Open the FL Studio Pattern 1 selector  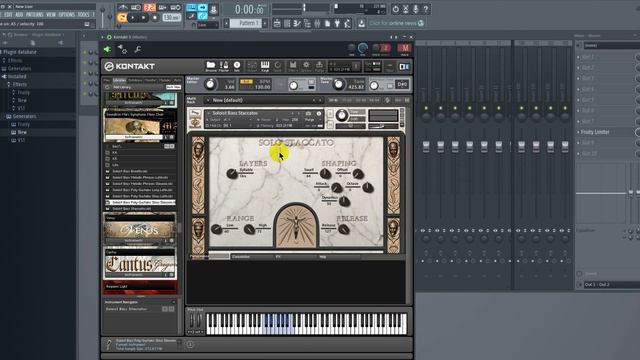(x=246, y=23)
